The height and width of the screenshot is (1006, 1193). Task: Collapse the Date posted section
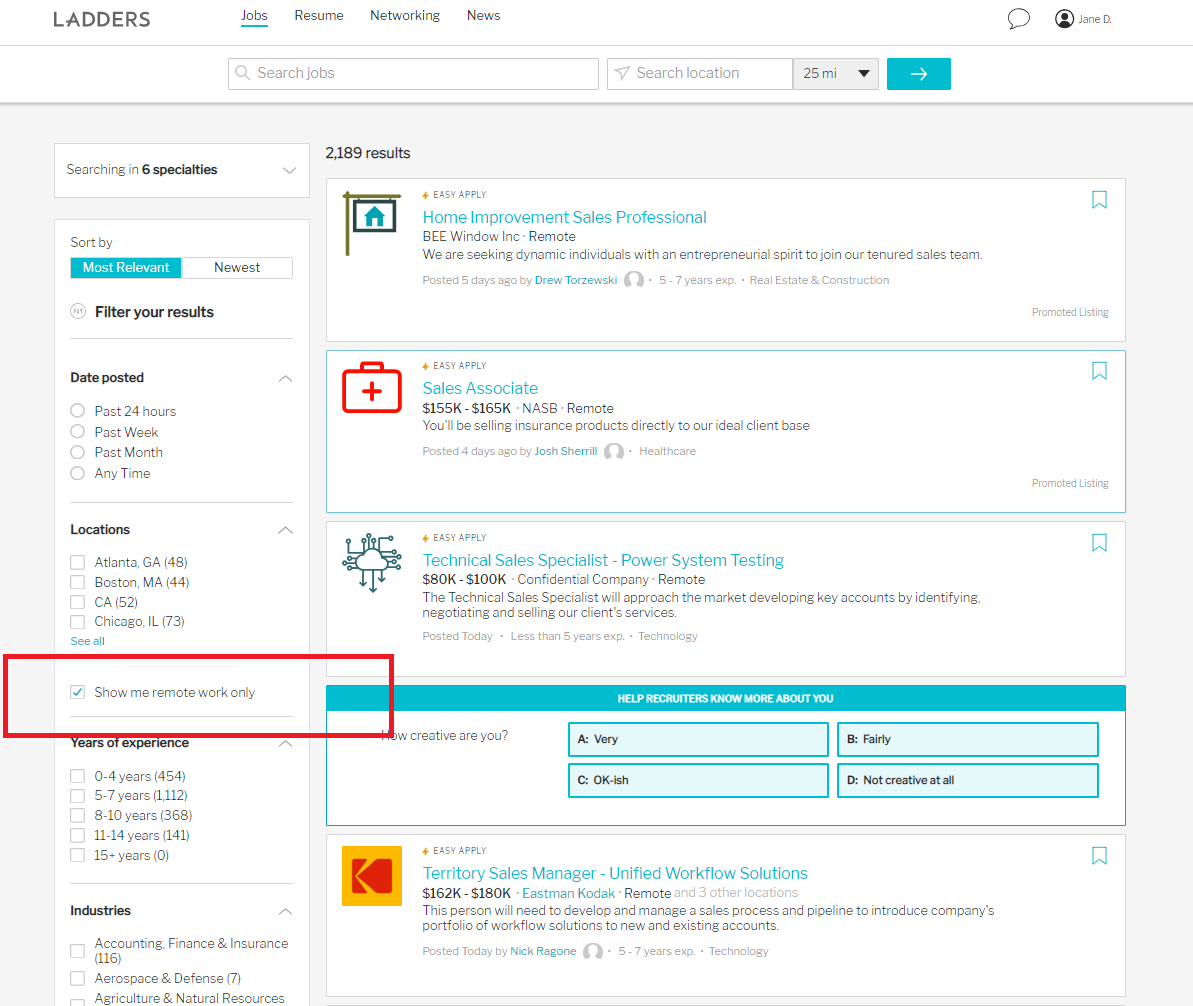coord(285,378)
